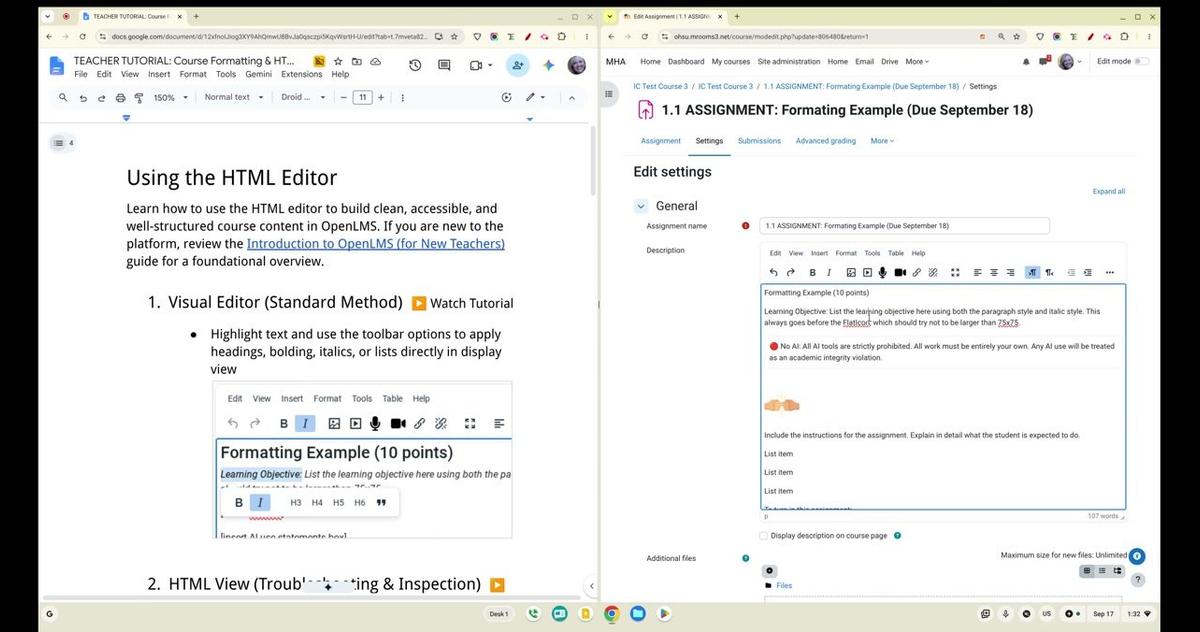
Task: Click My courses in Moodle navigation
Action: coord(731,62)
